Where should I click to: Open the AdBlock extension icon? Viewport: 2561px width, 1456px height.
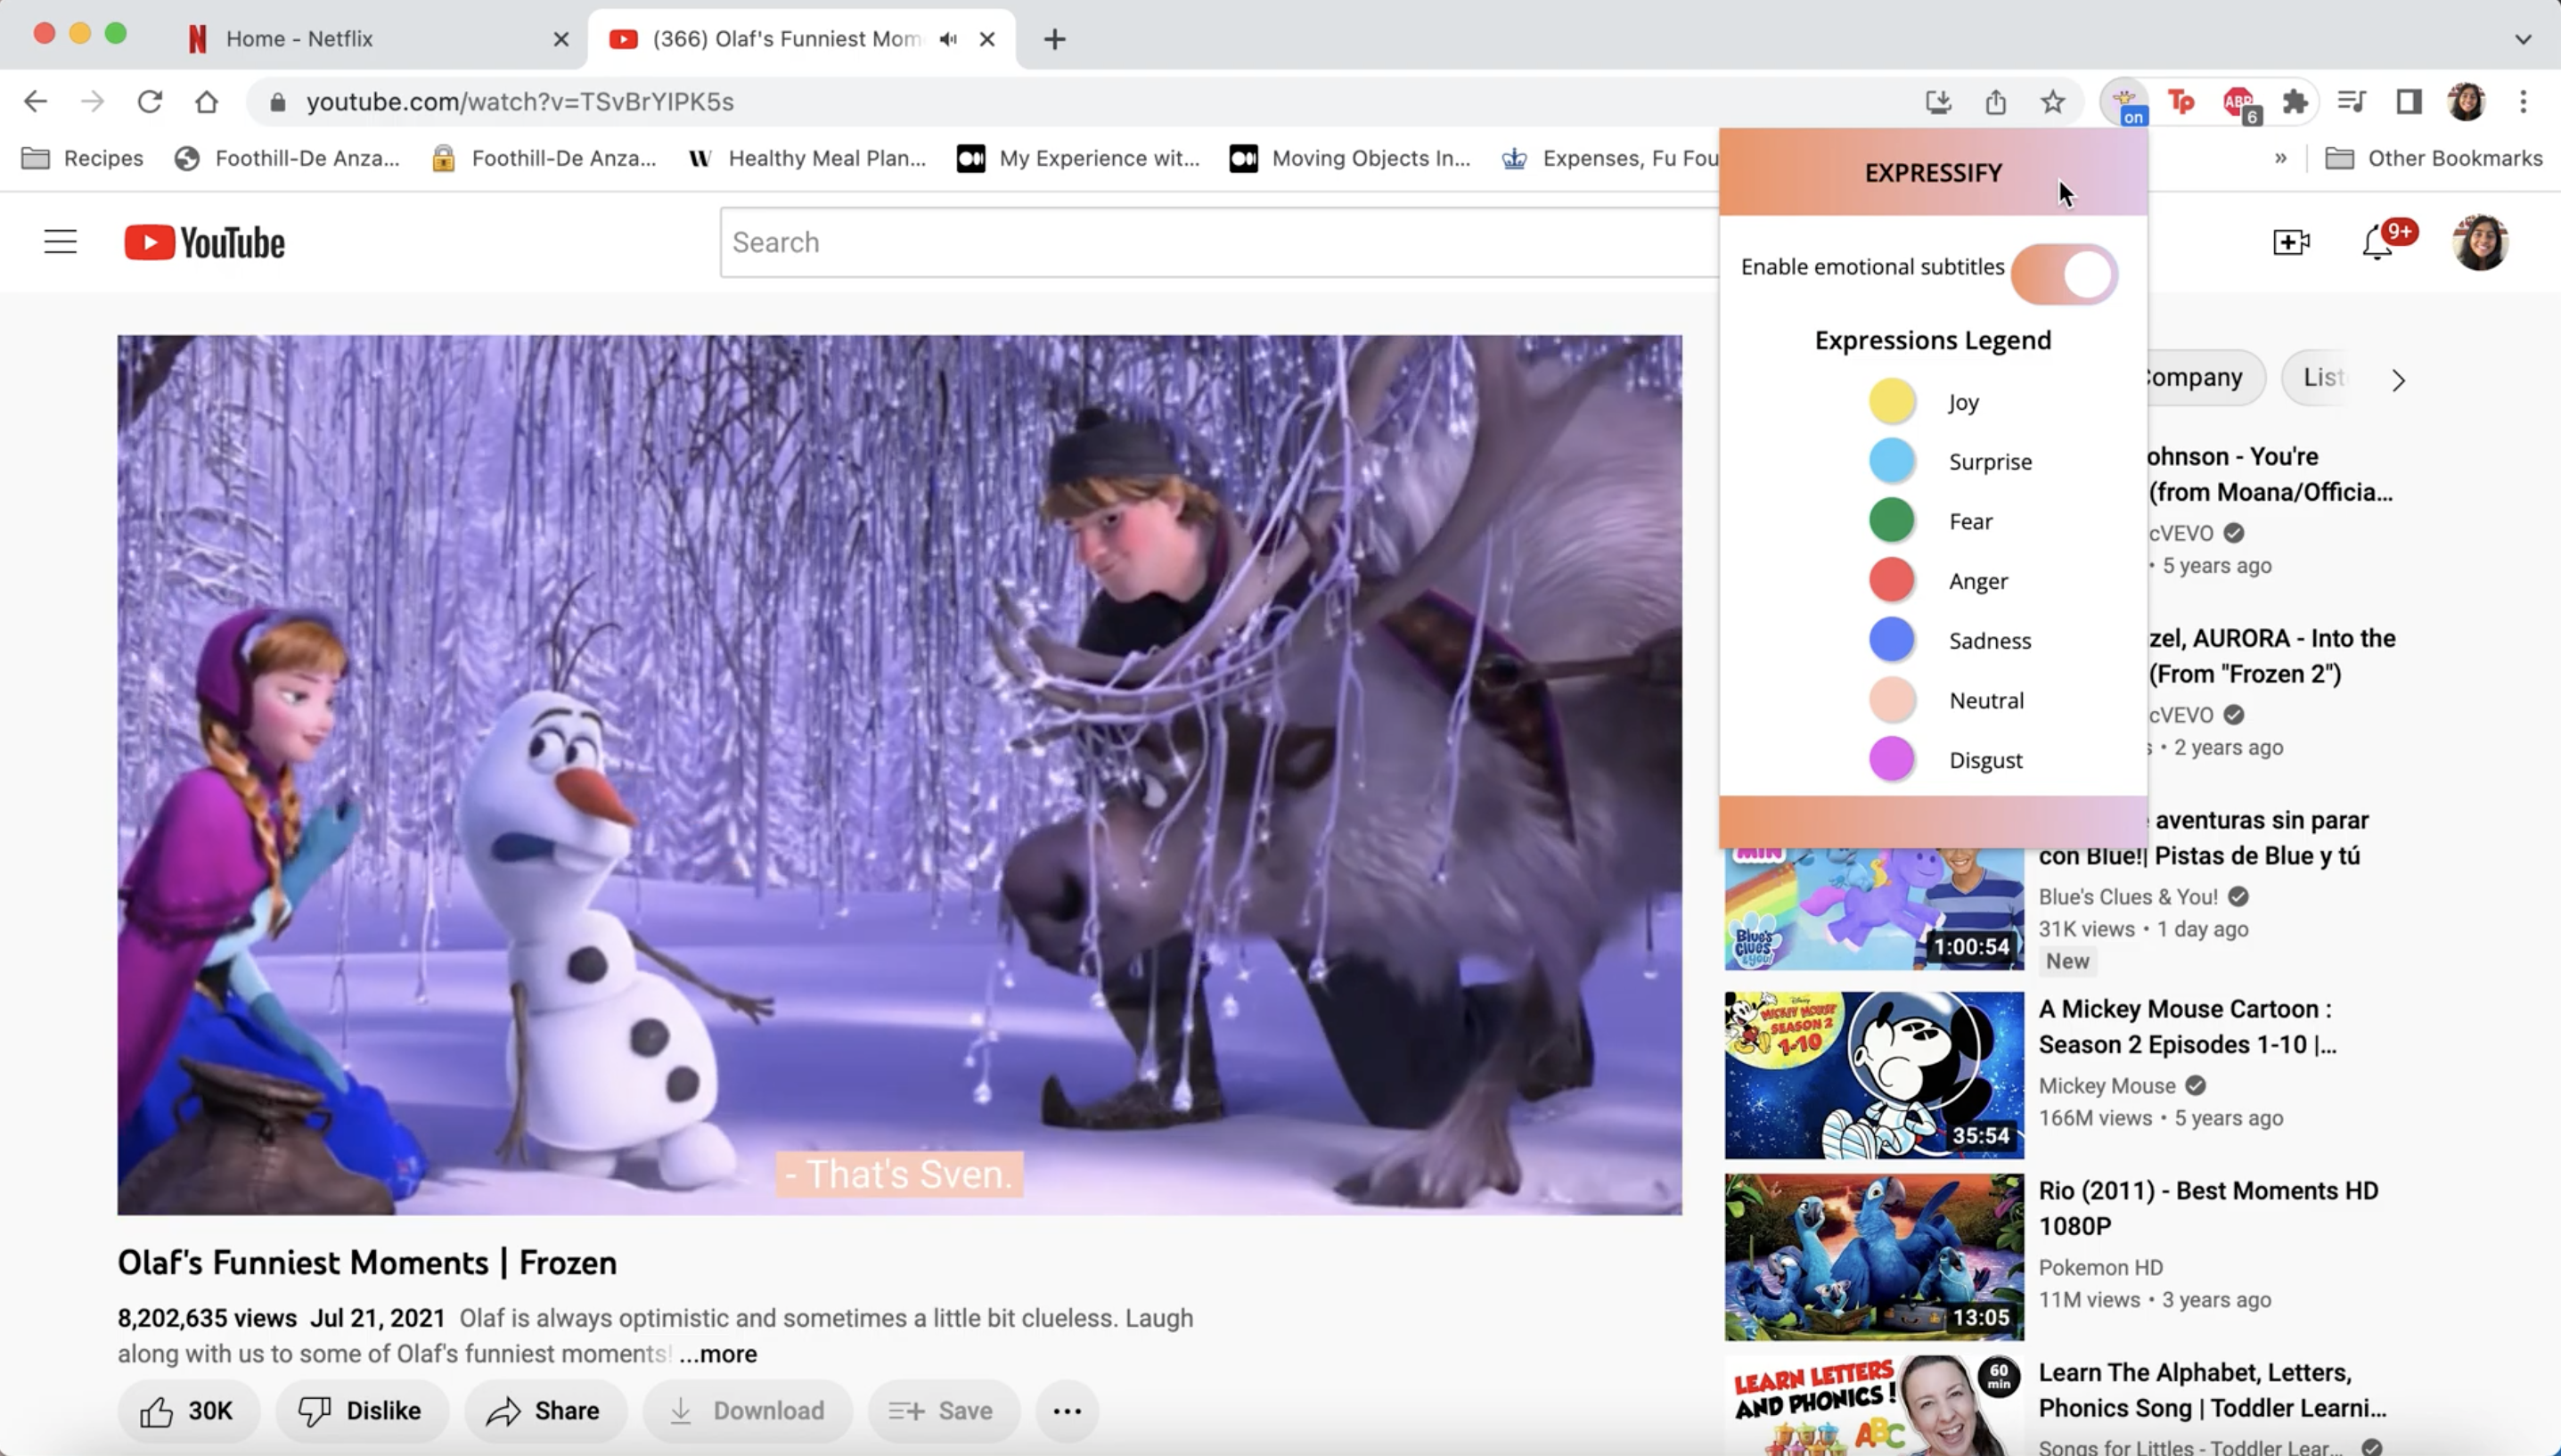point(2239,102)
